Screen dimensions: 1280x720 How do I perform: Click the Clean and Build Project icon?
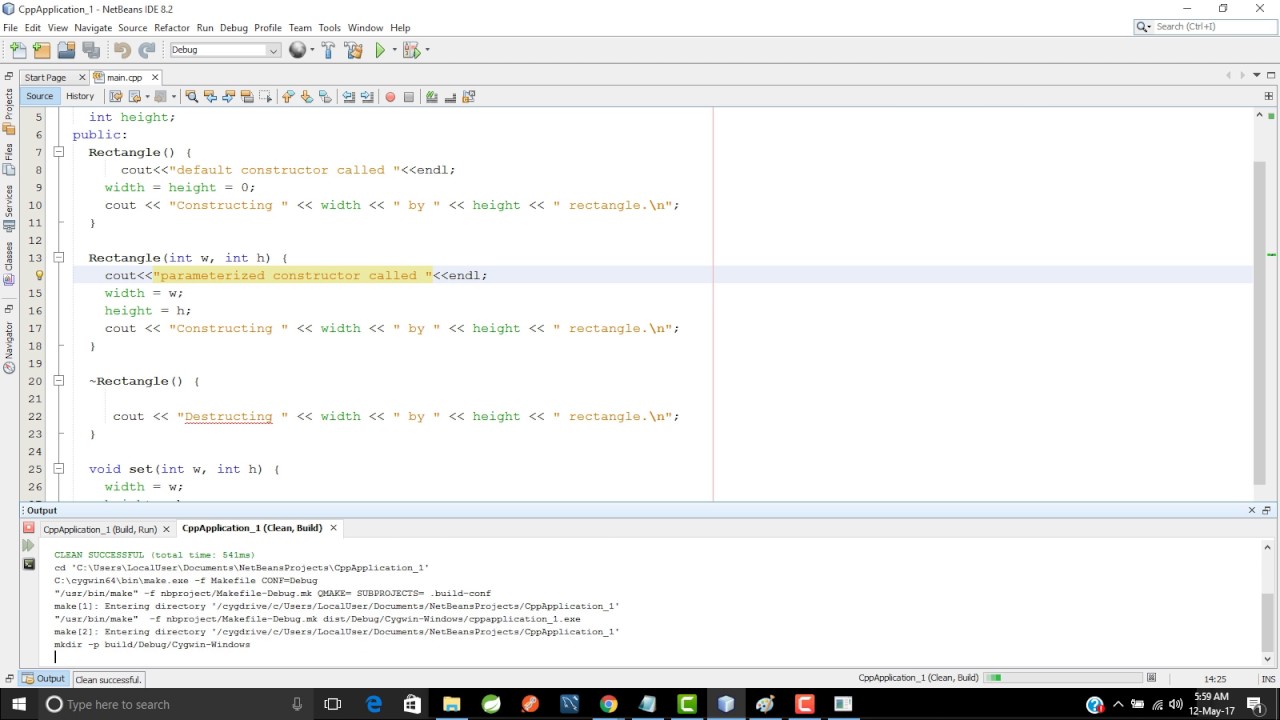353,50
